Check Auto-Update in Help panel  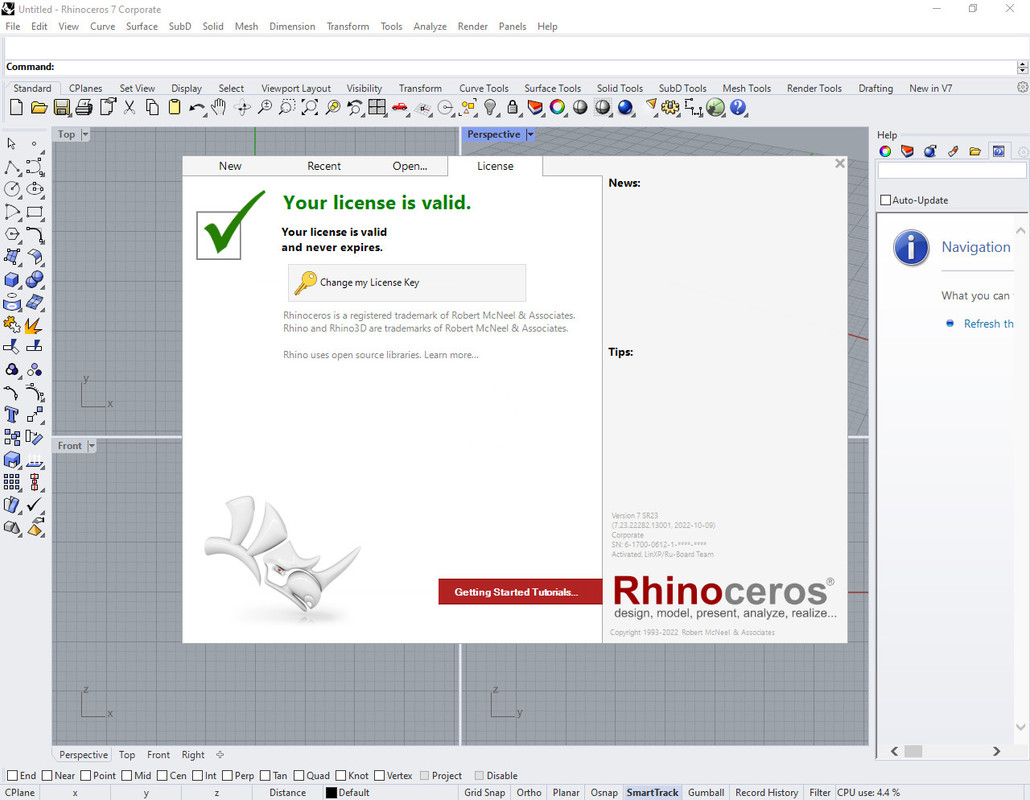point(885,200)
